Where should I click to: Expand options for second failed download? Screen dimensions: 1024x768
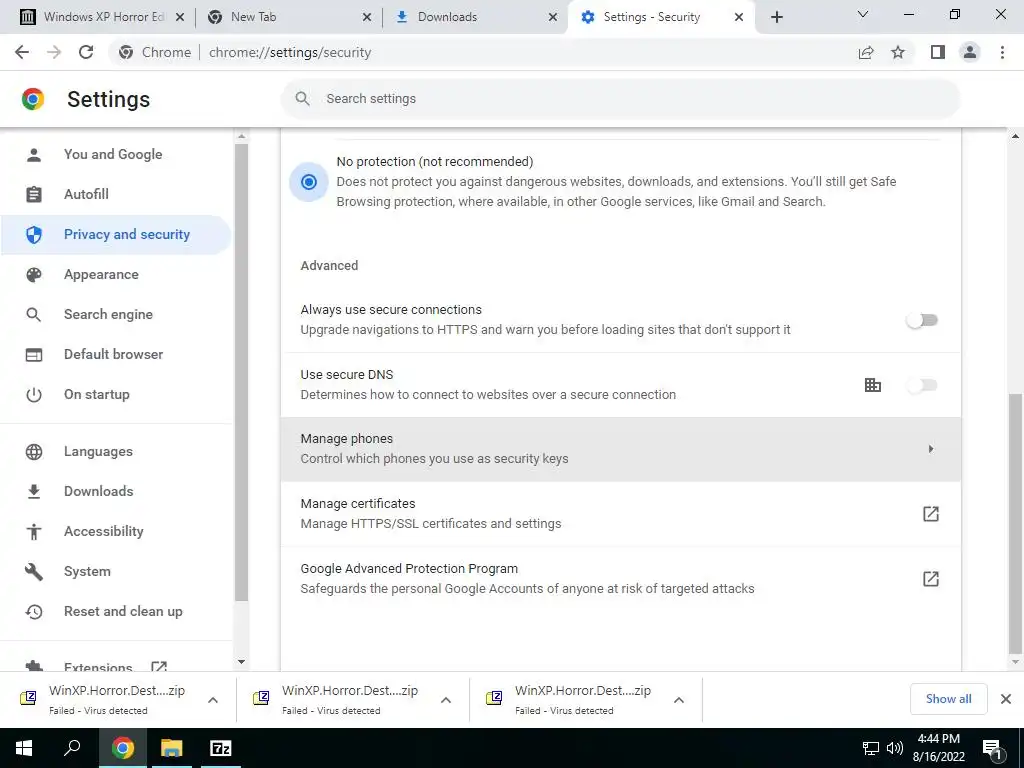coord(446,700)
